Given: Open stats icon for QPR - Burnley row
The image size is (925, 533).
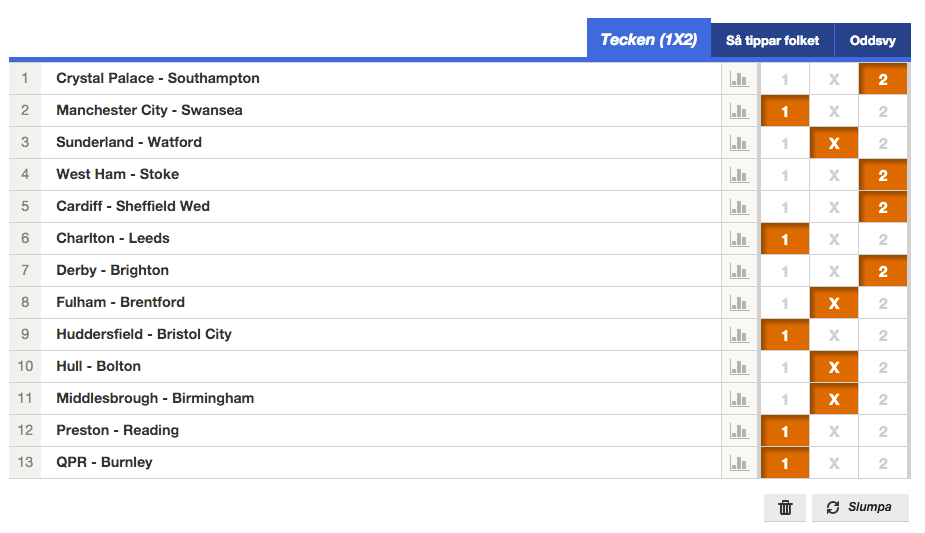Looking at the screenshot, I should pos(739,463).
